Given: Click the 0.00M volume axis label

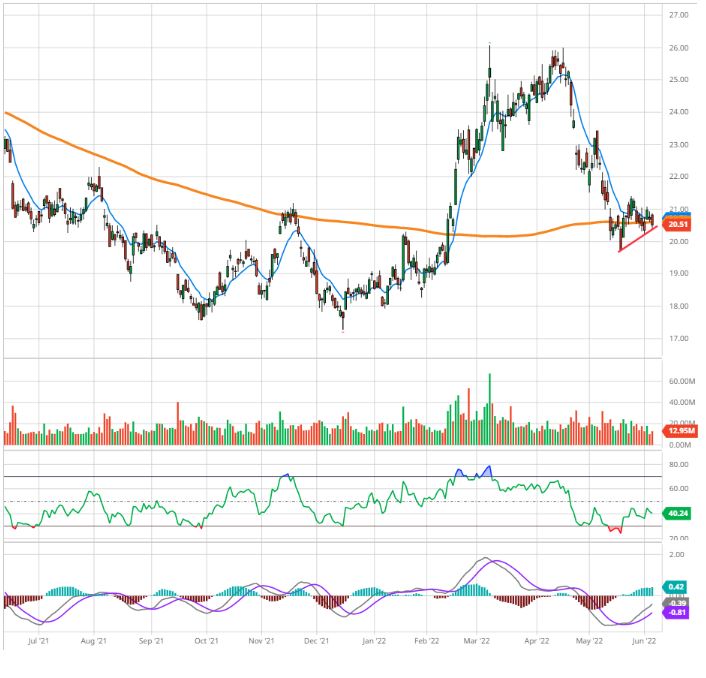Looking at the screenshot, I should (x=679, y=445).
